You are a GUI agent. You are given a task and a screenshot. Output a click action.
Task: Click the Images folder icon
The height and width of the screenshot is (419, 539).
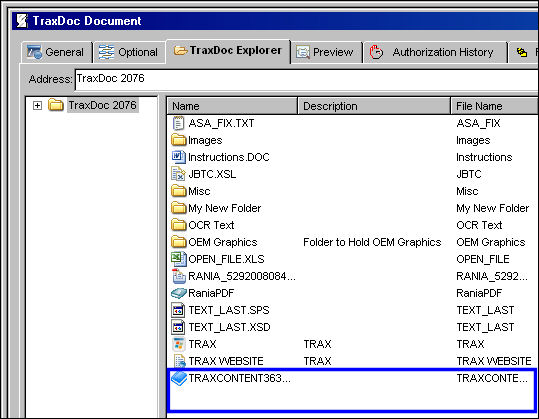(179, 140)
